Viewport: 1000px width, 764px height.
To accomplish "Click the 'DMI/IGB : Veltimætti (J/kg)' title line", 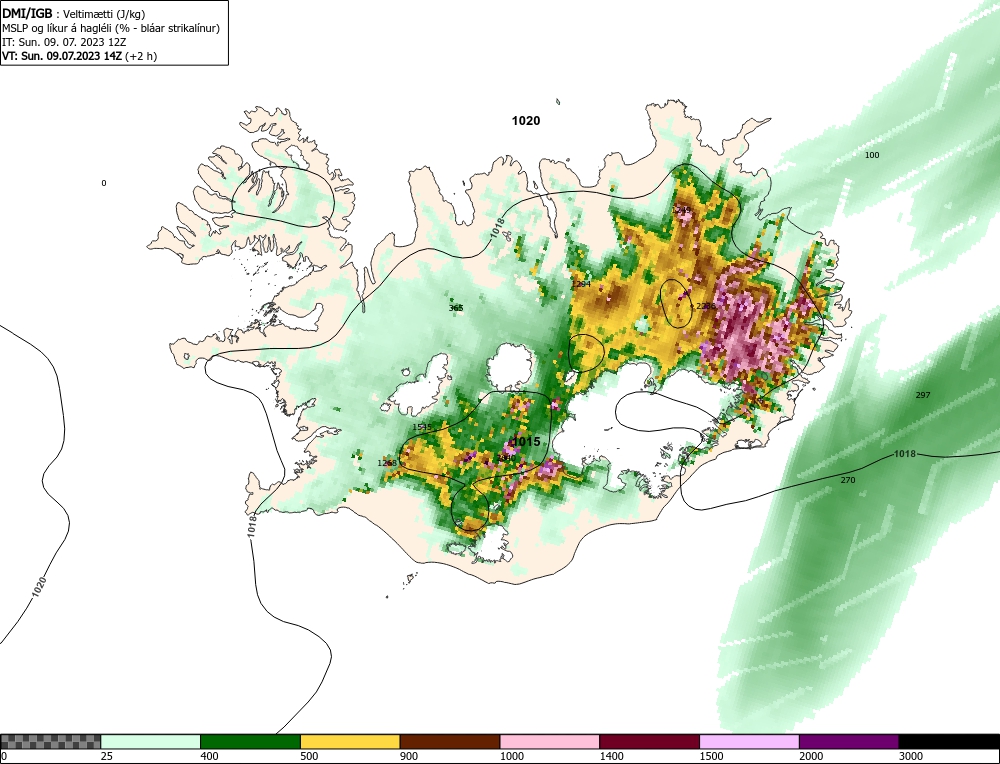I will click(74, 14).
